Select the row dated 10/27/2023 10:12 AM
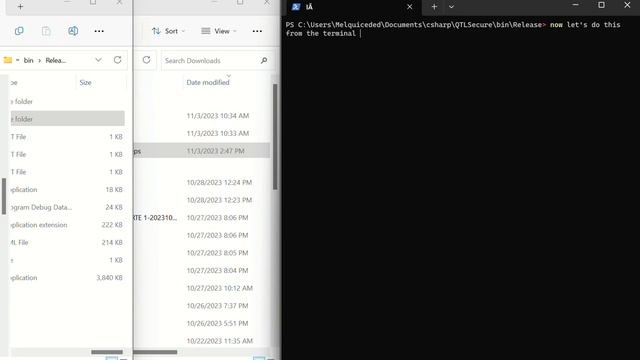The image size is (640, 360). 202,288
